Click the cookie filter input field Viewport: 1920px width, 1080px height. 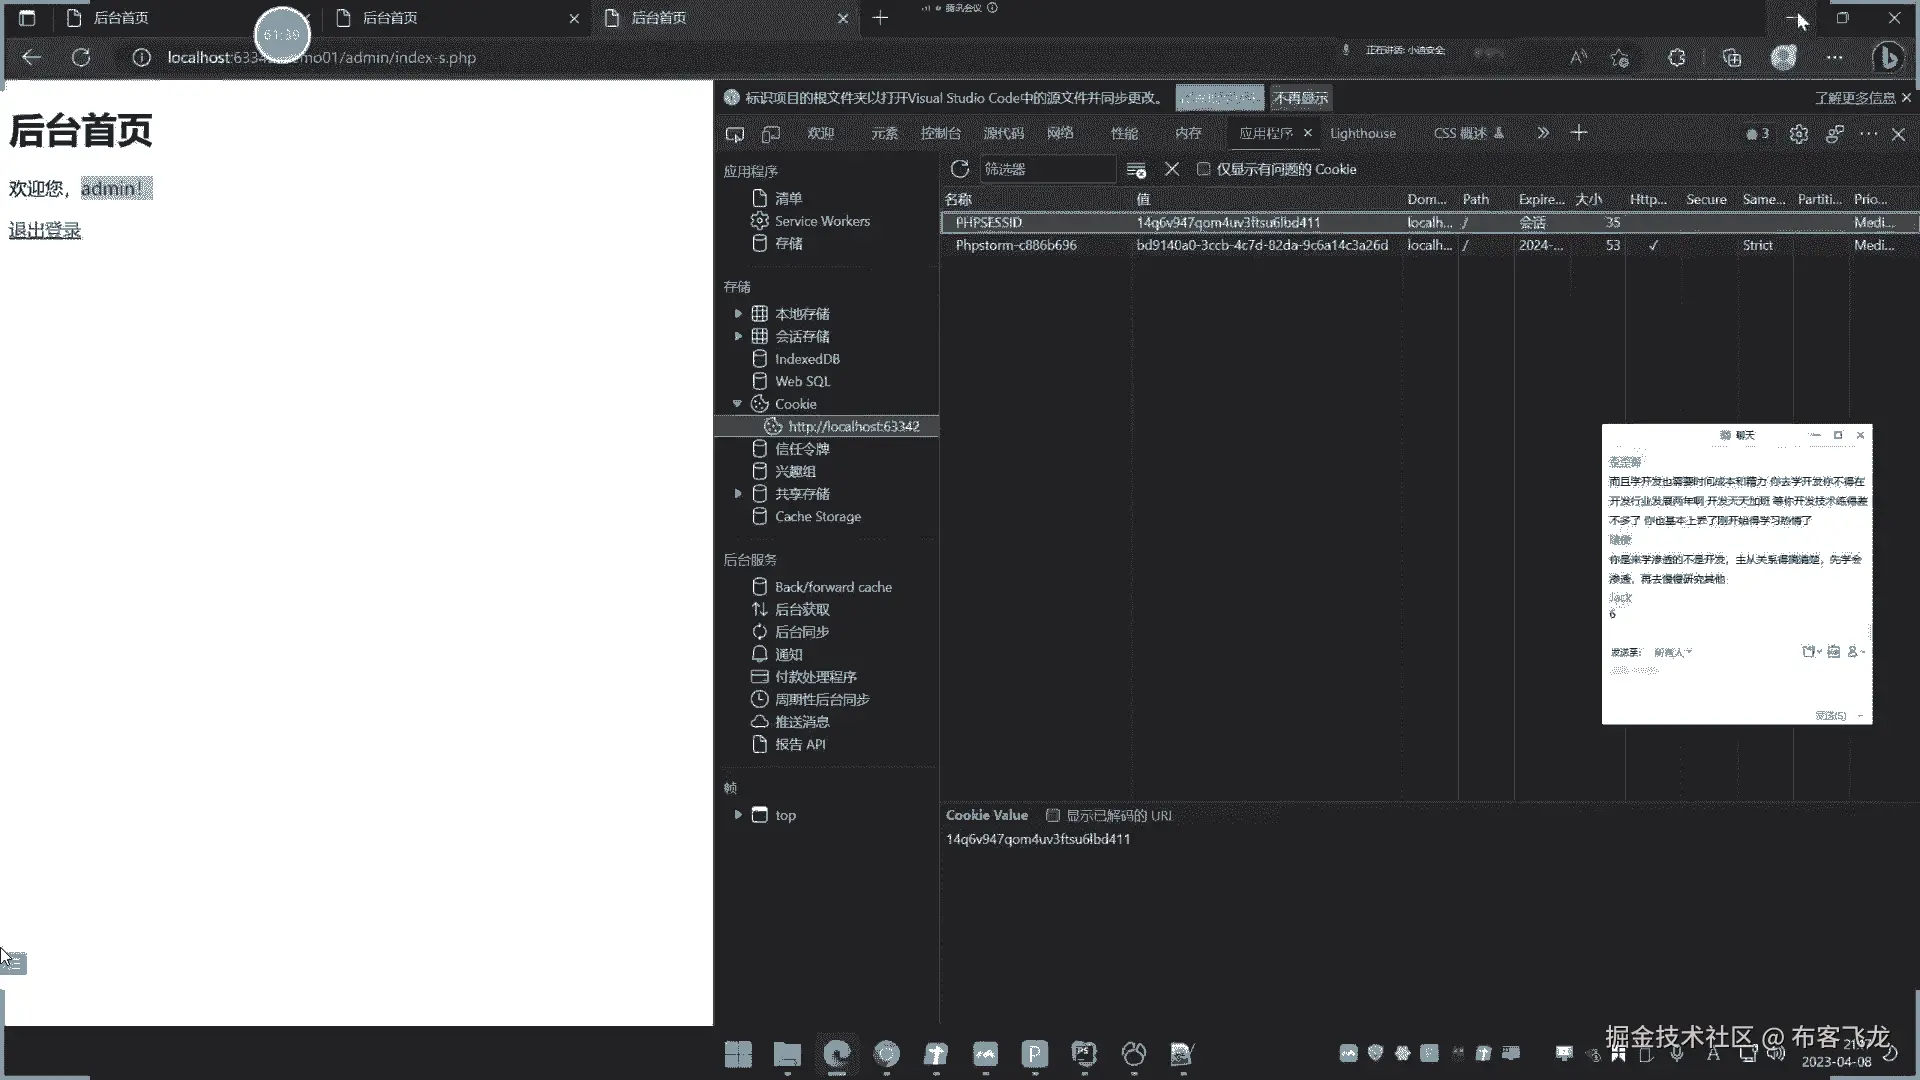coord(1046,169)
